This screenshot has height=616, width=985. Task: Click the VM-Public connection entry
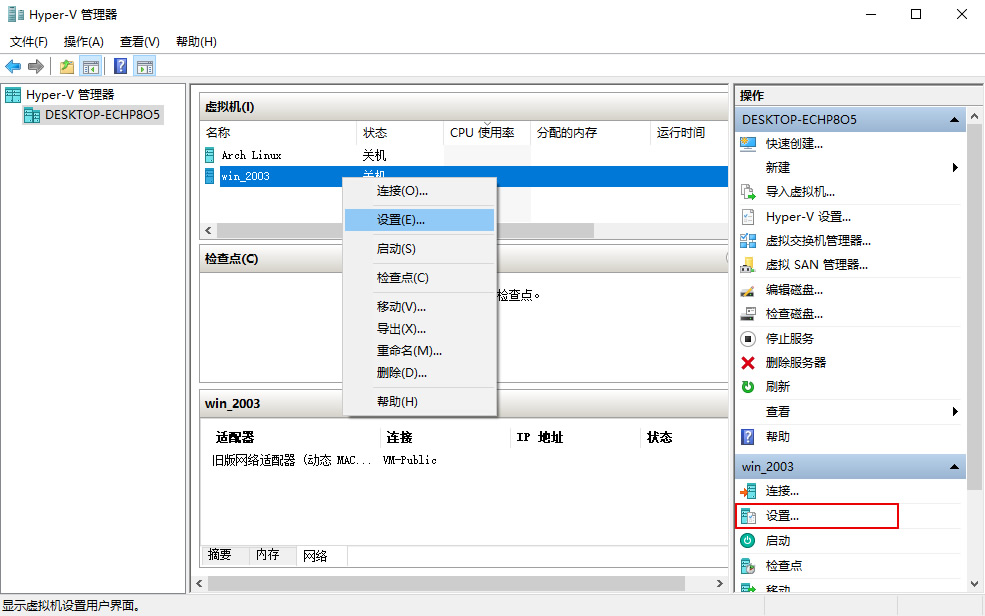[410, 460]
